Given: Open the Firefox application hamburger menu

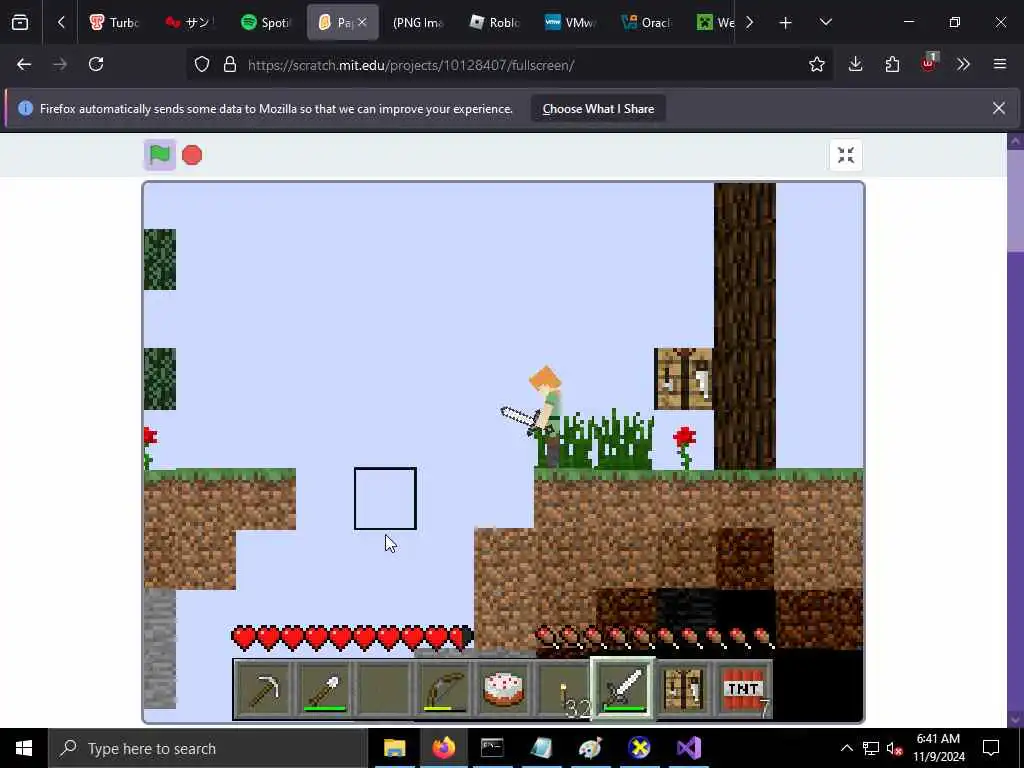Looking at the screenshot, I should 1000,64.
